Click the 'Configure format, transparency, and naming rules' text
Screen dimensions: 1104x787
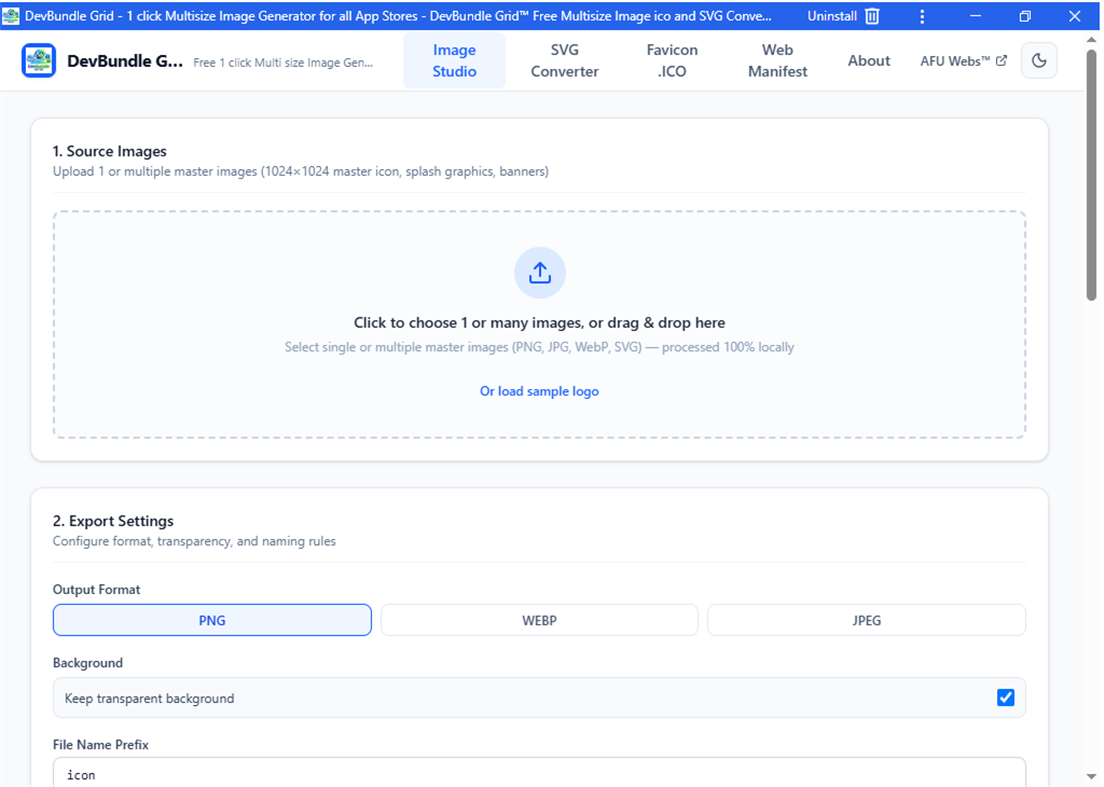tap(194, 541)
